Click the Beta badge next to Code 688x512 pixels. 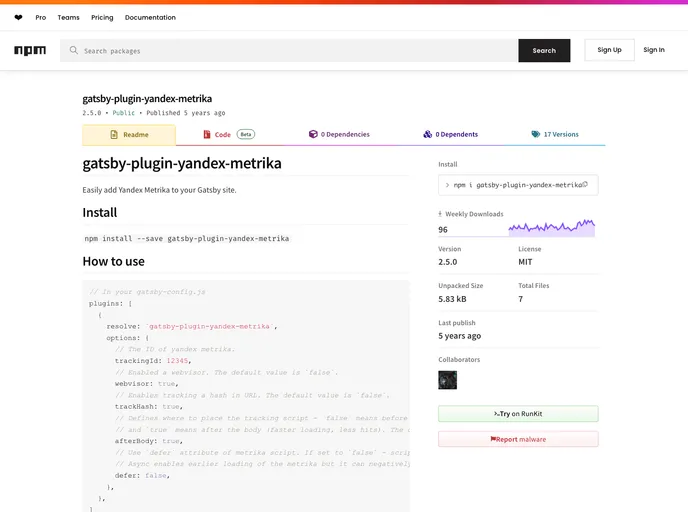[246, 134]
